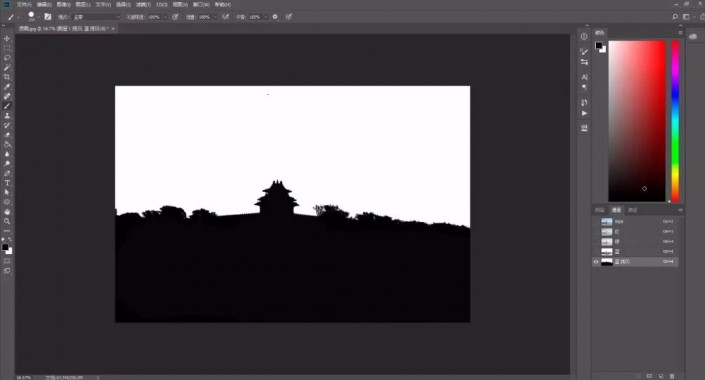This screenshot has width=705, height=380.
Task: Open the tool preset picker dropdown
Action: tap(18, 17)
